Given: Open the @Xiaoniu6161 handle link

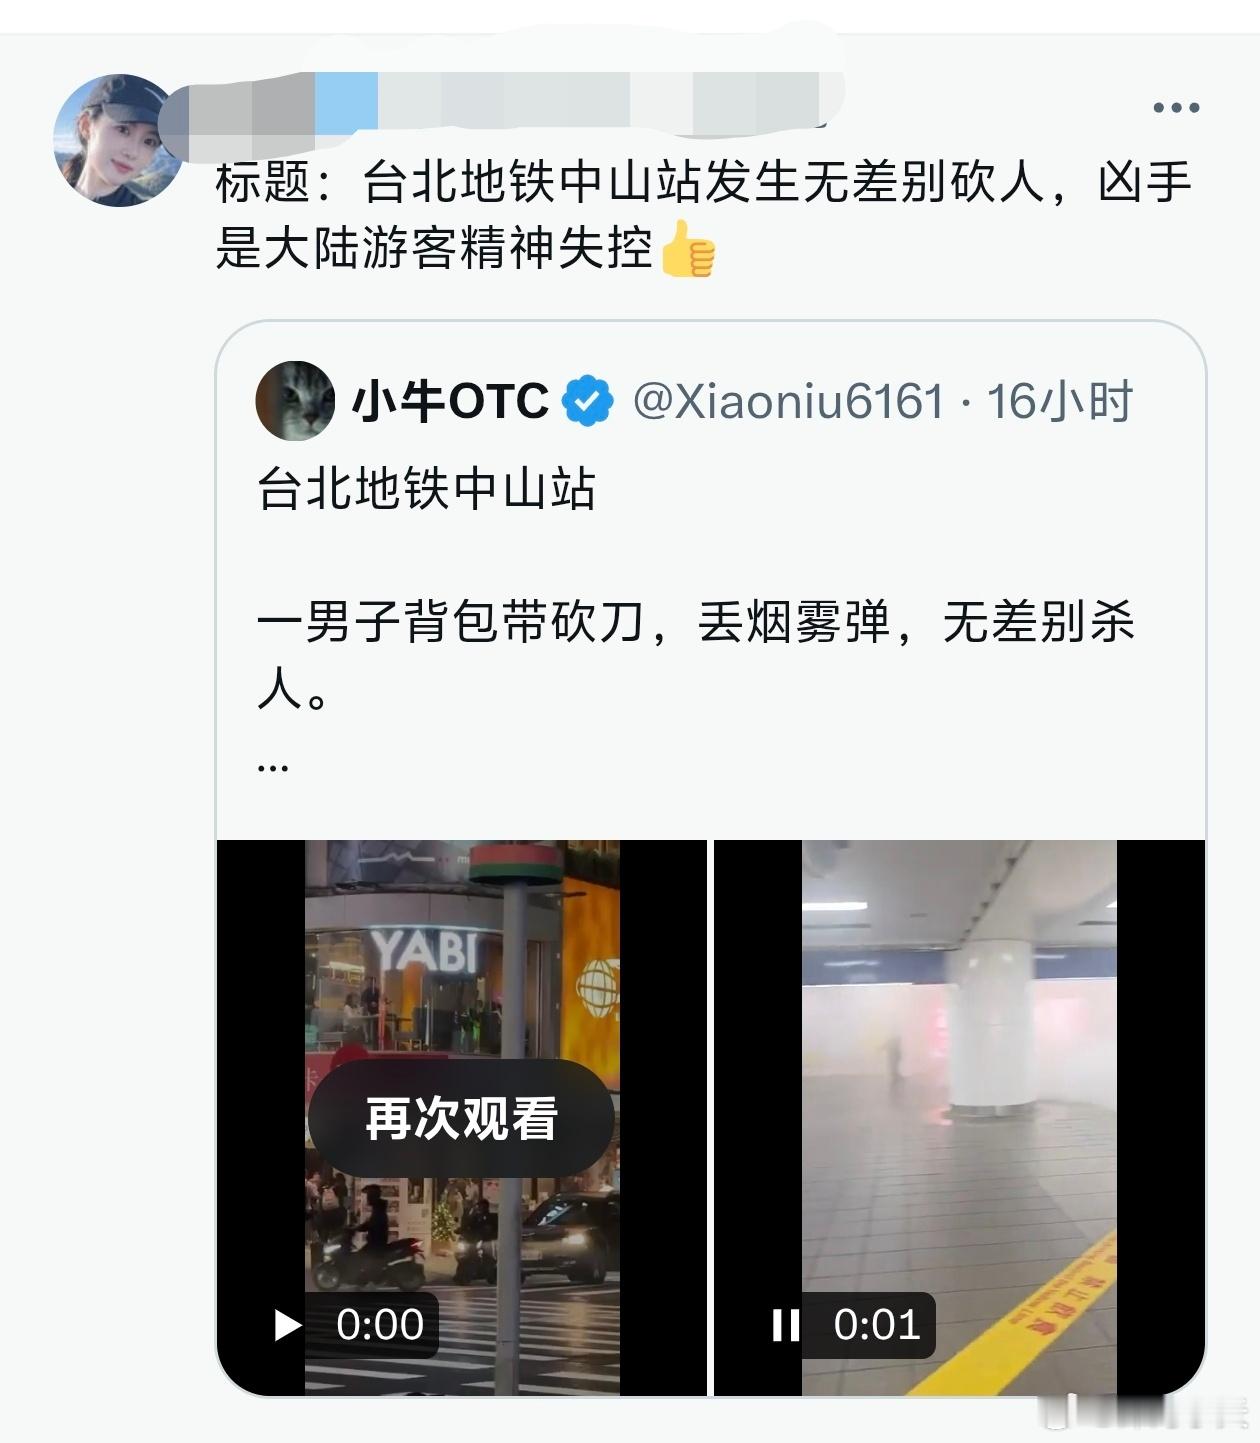Looking at the screenshot, I should pyautogui.click(x=789, y=401).
